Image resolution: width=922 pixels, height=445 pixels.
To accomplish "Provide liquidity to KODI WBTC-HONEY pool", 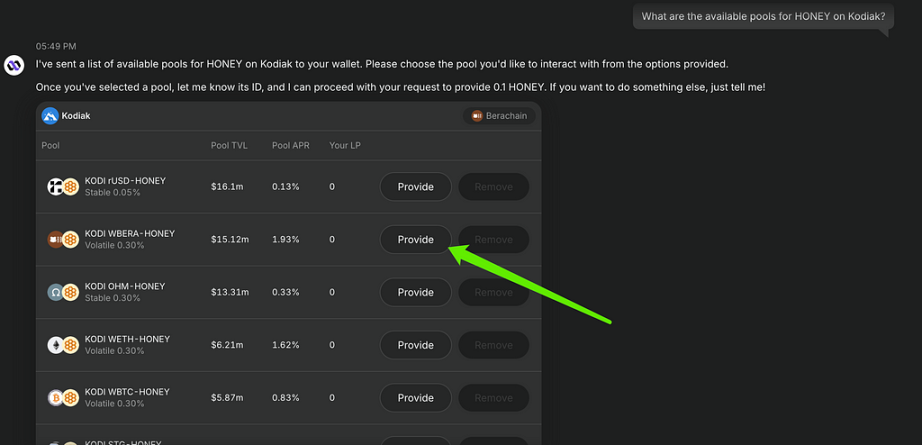I will [x=416, y=398].
